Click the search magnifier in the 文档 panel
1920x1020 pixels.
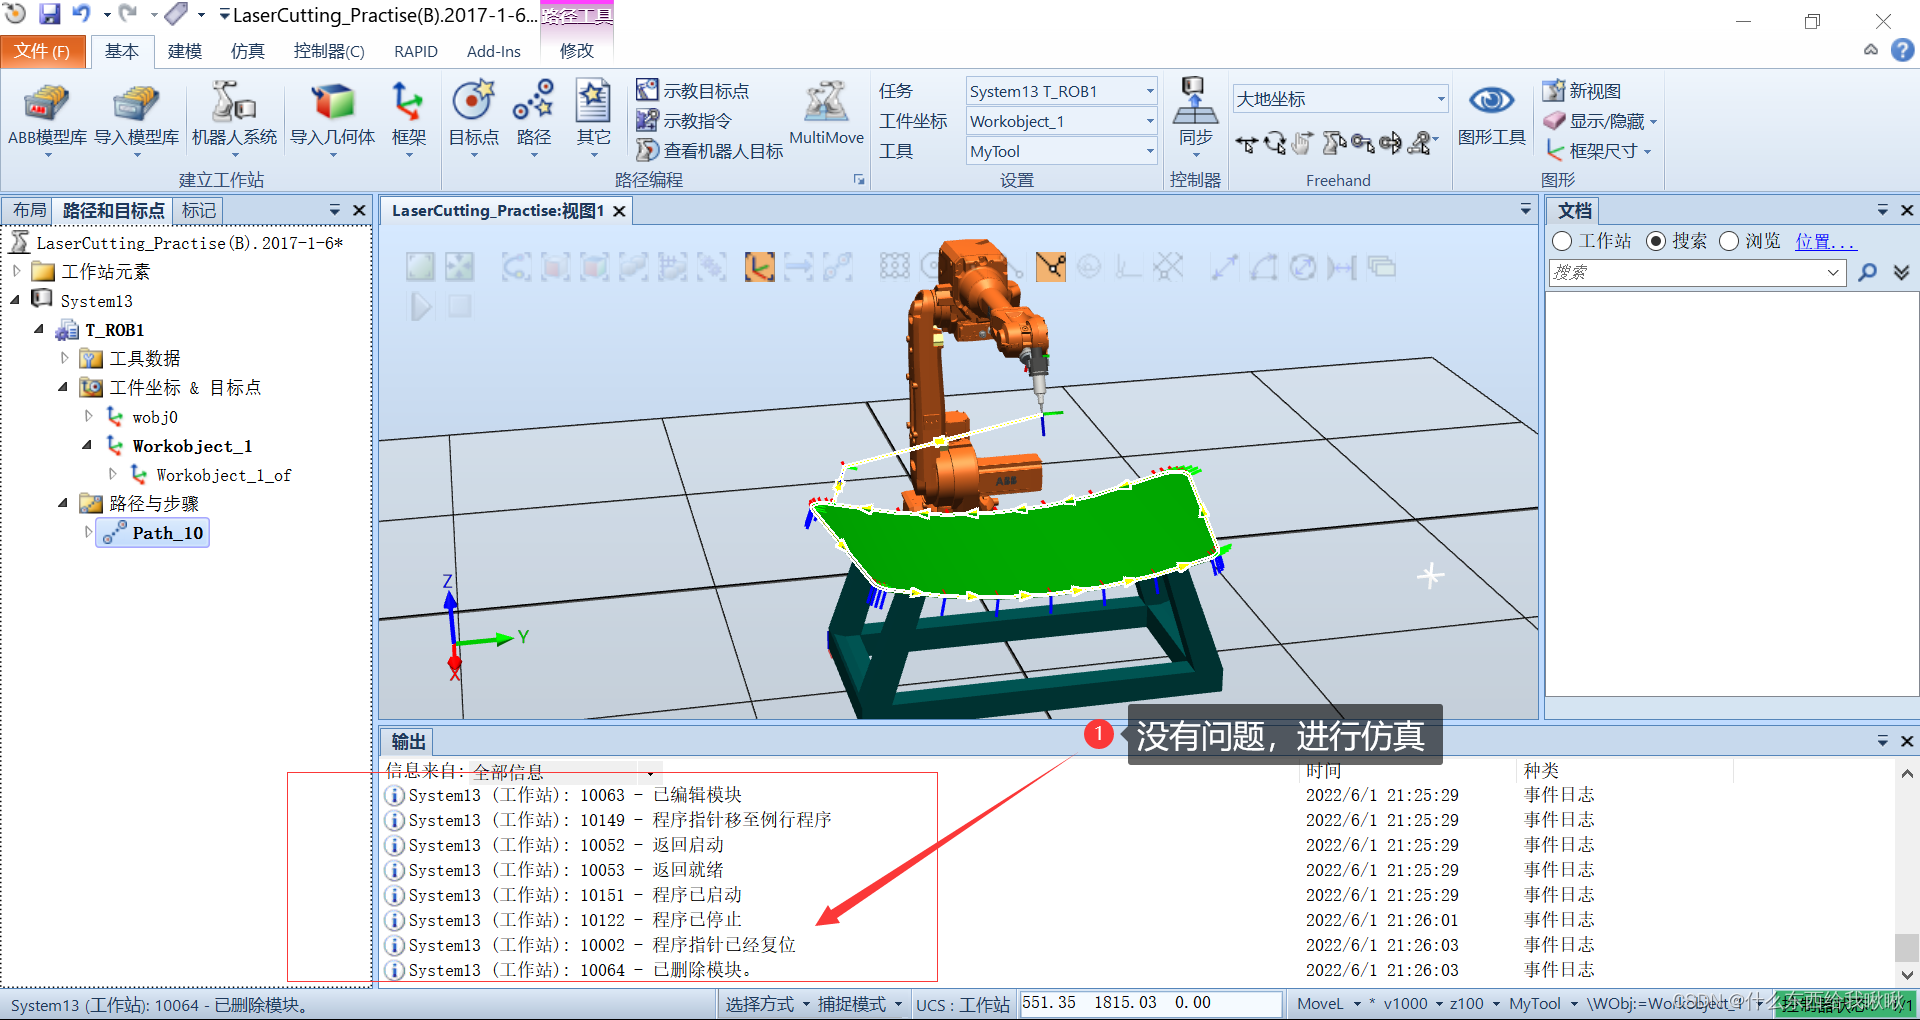pyautogui.click(x=1867, y=272)
